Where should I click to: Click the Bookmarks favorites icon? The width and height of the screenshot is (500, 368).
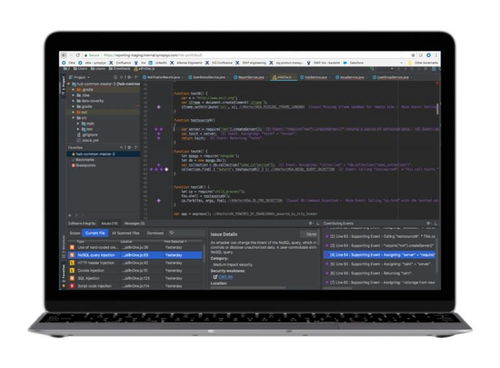[73, 160]
